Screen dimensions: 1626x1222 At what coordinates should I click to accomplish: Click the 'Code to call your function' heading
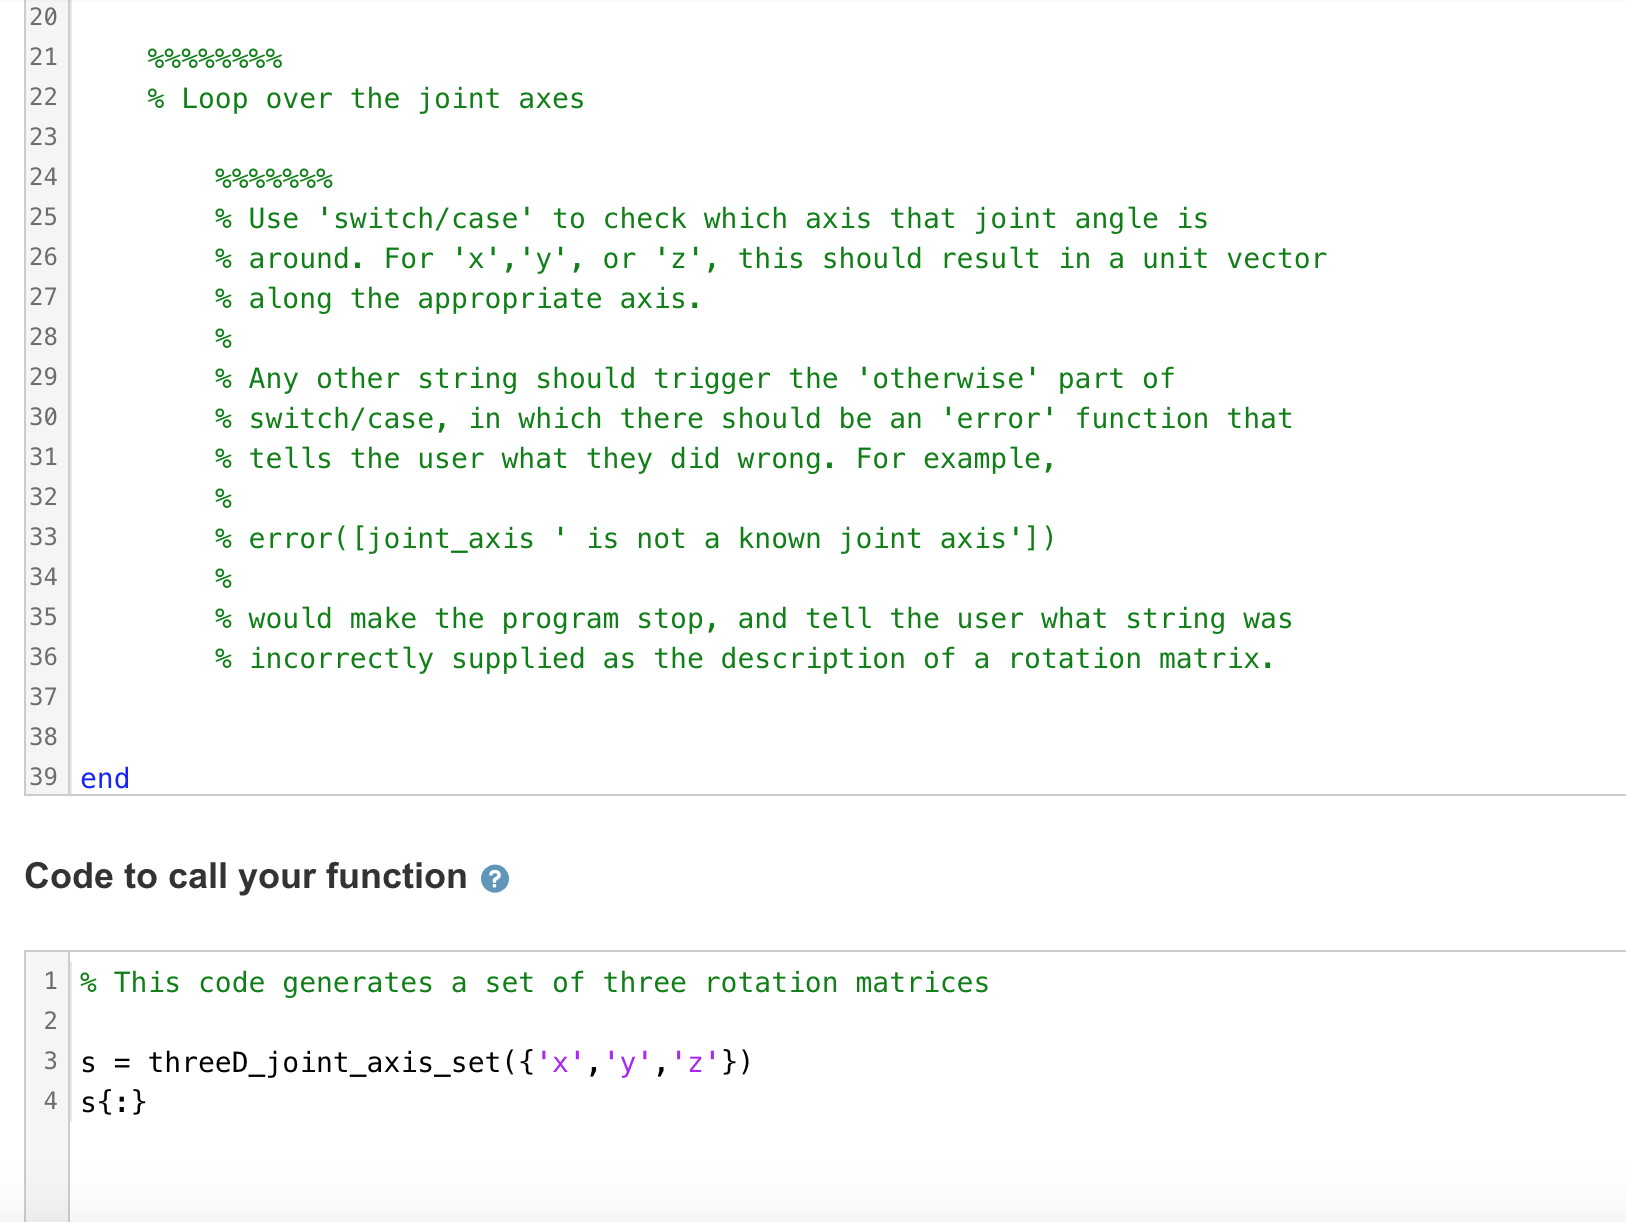(246, 877)
